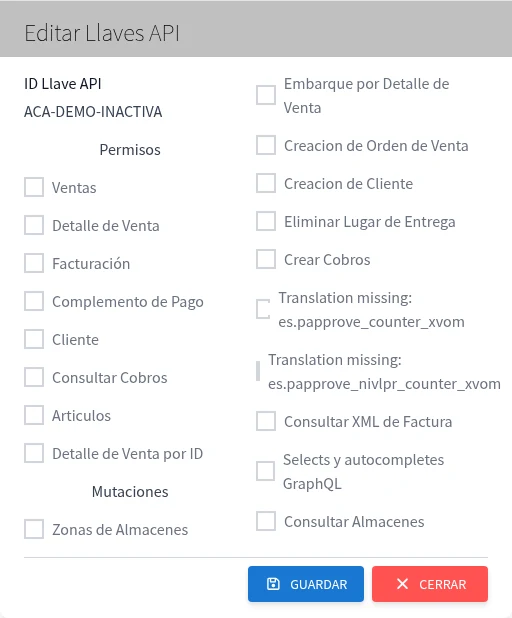This screenshot has height=618, width=512.
Task: Enable the Consultar Almacenes checkbox
Action: 266,521
